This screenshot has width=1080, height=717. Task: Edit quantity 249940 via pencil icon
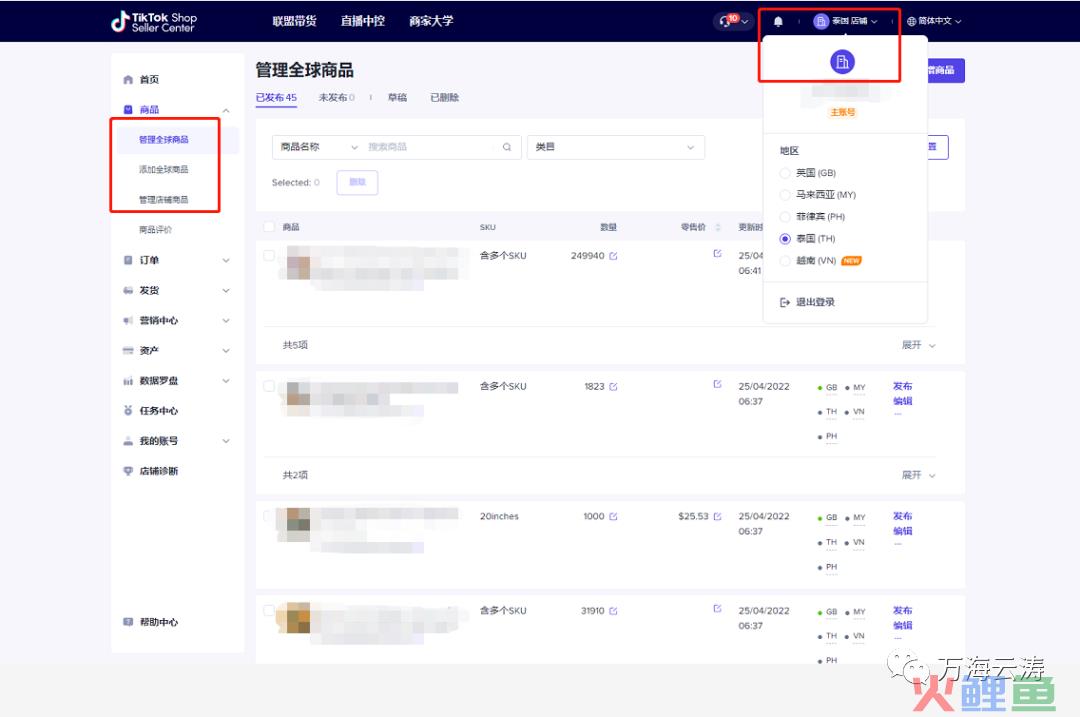(x=613, y=256)
